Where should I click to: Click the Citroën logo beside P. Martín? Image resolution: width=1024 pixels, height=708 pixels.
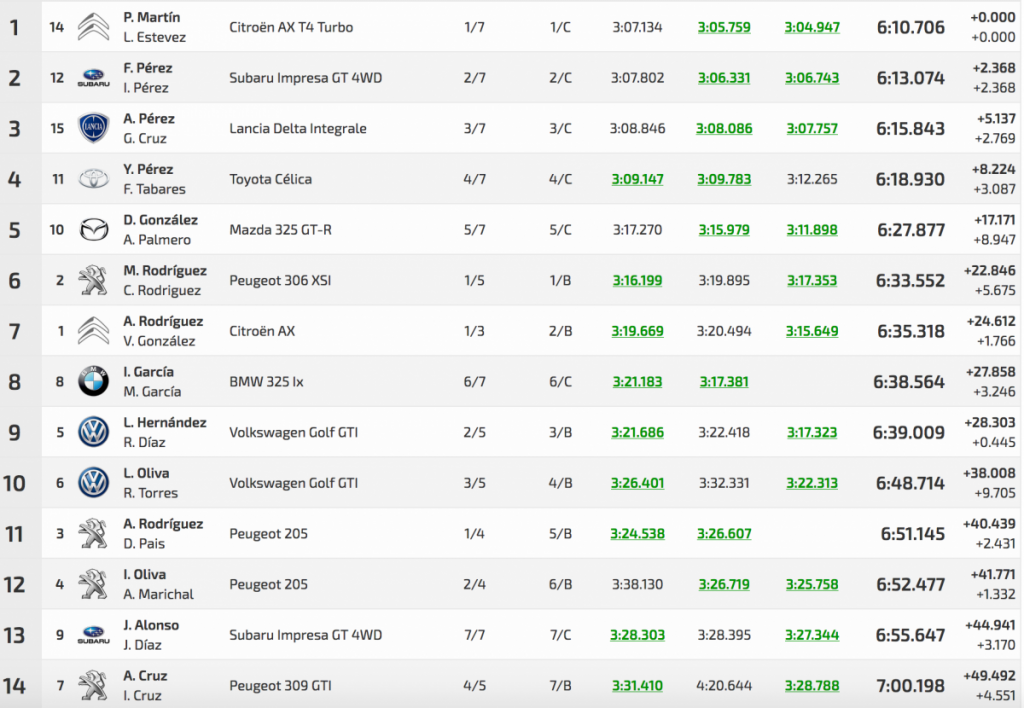[93, 27]
